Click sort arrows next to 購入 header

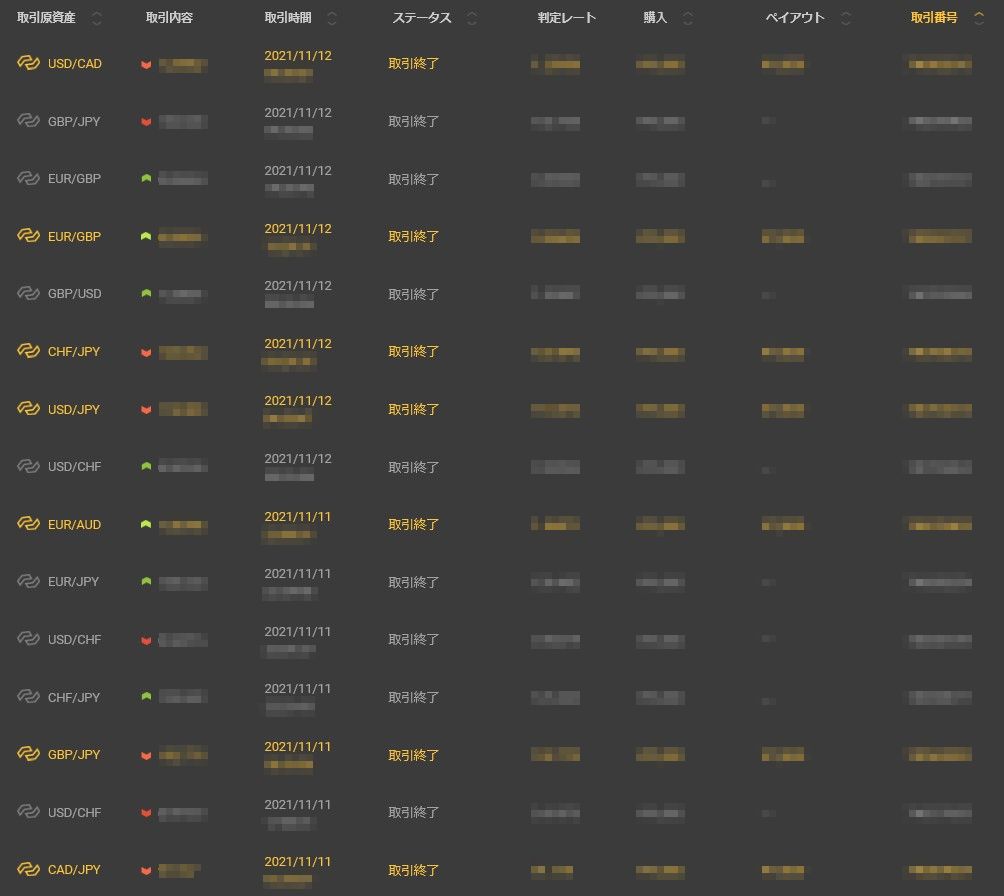point(688,18)
